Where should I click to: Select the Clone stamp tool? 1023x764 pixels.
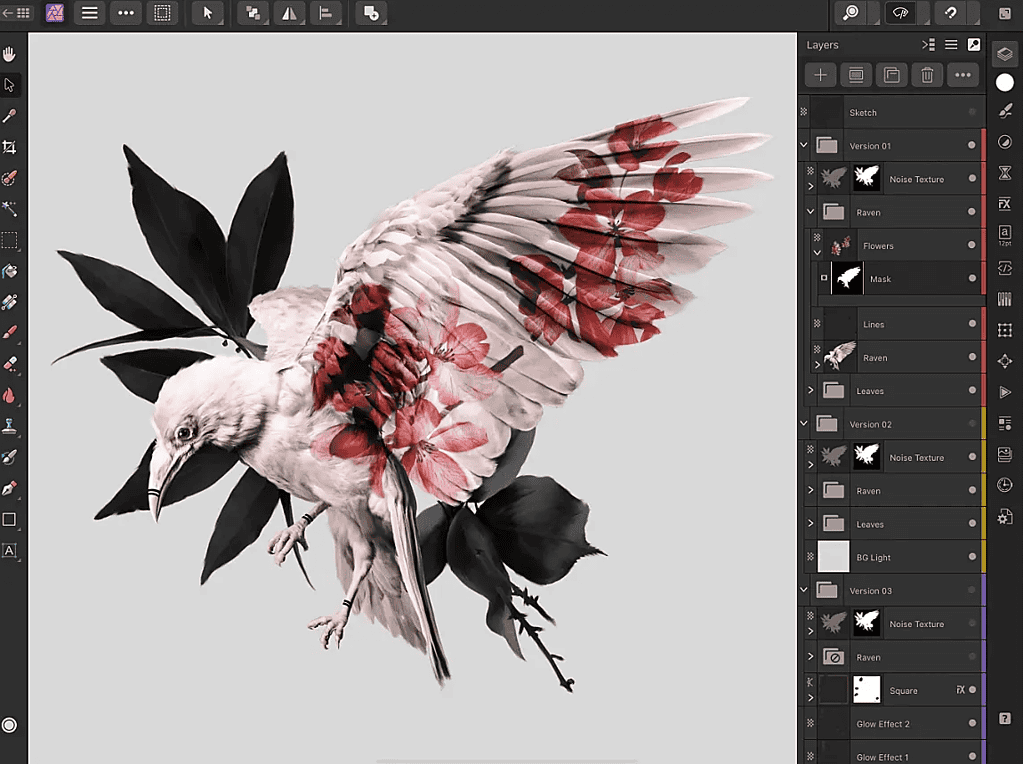coord(9,426)
